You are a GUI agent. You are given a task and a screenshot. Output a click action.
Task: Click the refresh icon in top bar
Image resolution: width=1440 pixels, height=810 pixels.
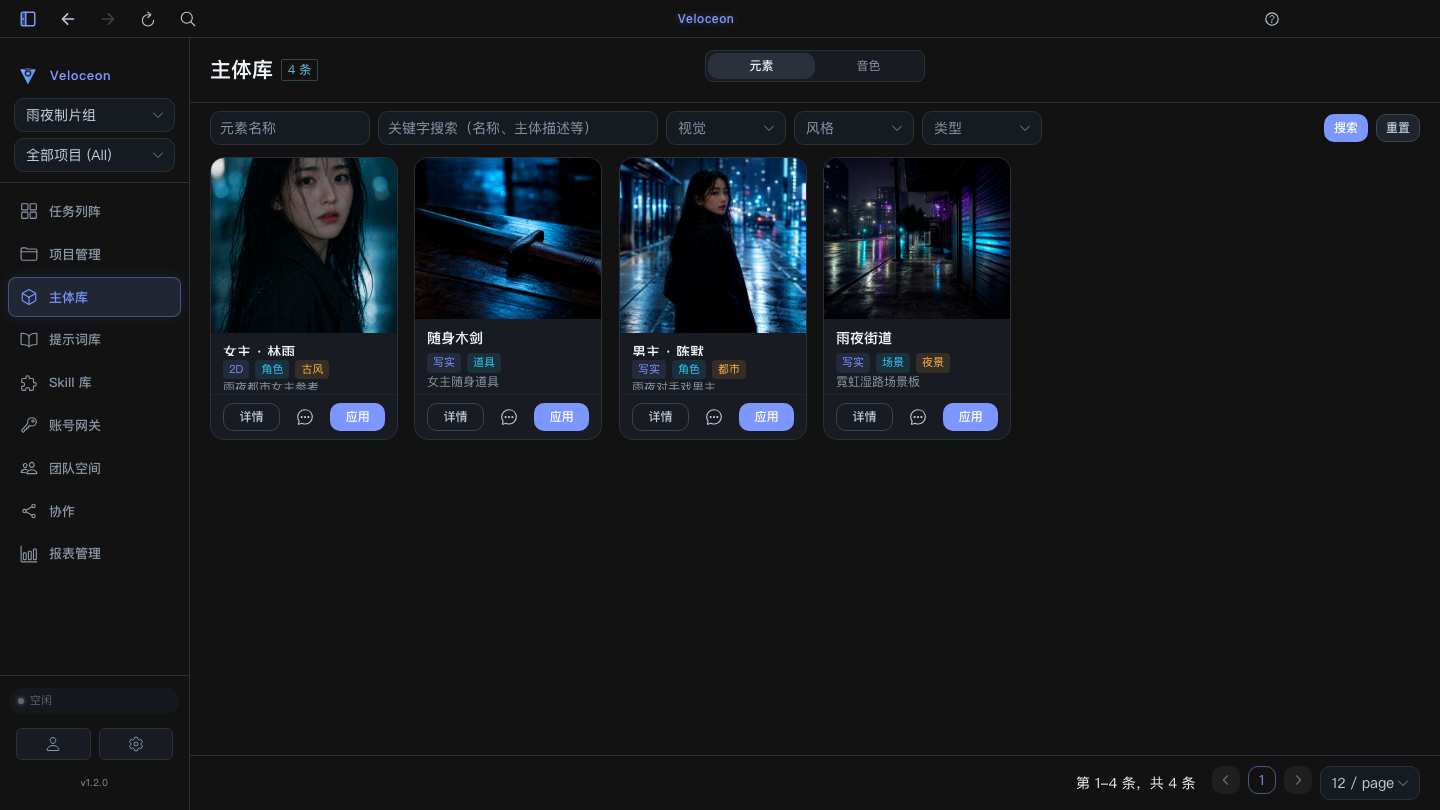(148, 19)
